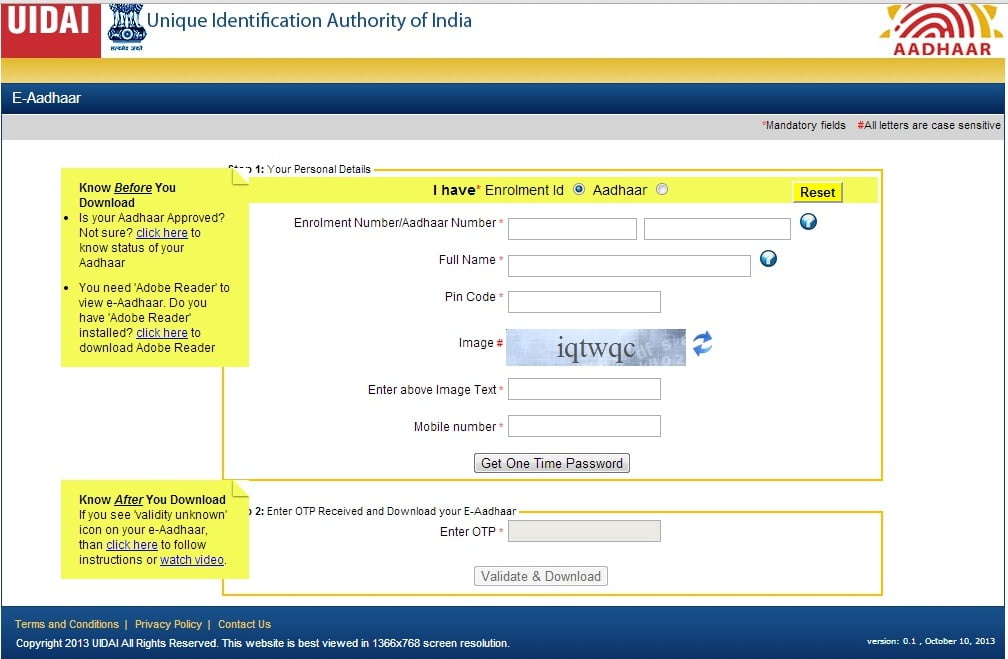Select the Enrolment Id radio button

tap(579, 190)
